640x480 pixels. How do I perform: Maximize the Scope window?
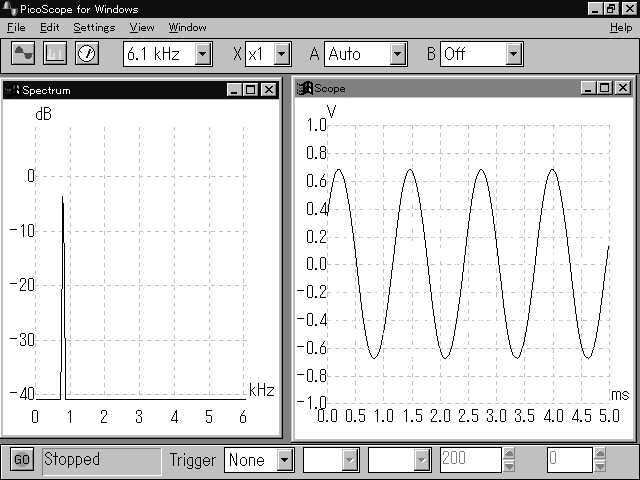point(604,88)
